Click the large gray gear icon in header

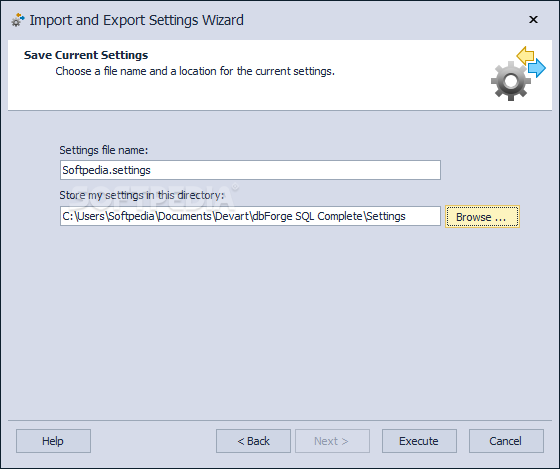point(511,81)
